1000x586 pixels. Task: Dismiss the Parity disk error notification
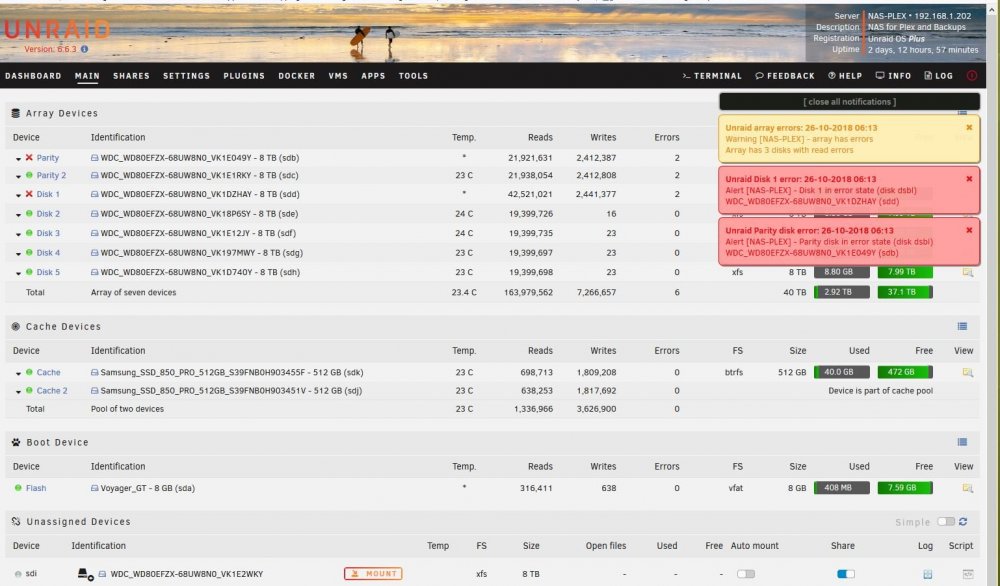(969, 230)
